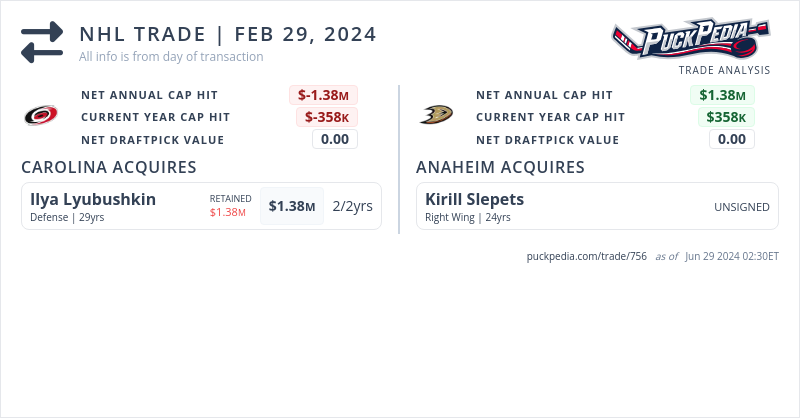The height and width of the screenshot is (418, 800).
Task: Open Ilya Lyubushkin player card
Action: [x=93, y=199]
